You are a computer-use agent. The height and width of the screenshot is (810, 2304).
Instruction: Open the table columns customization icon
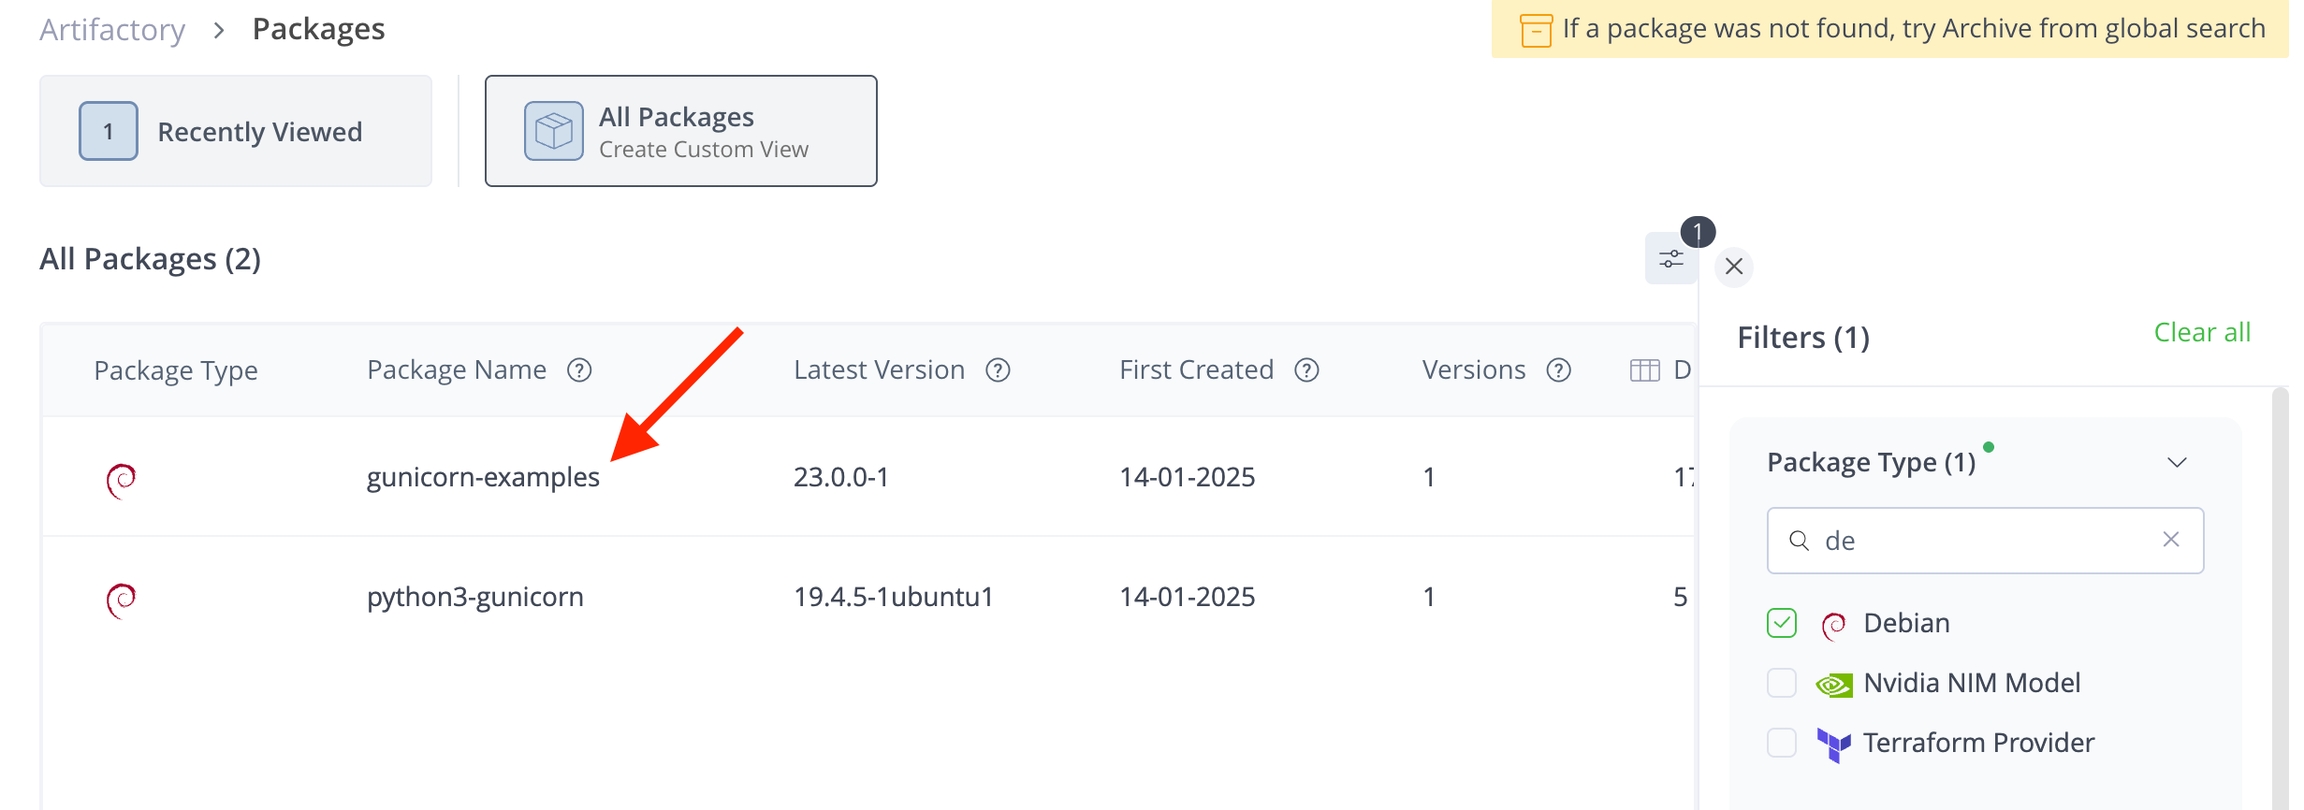[1644, 370]
